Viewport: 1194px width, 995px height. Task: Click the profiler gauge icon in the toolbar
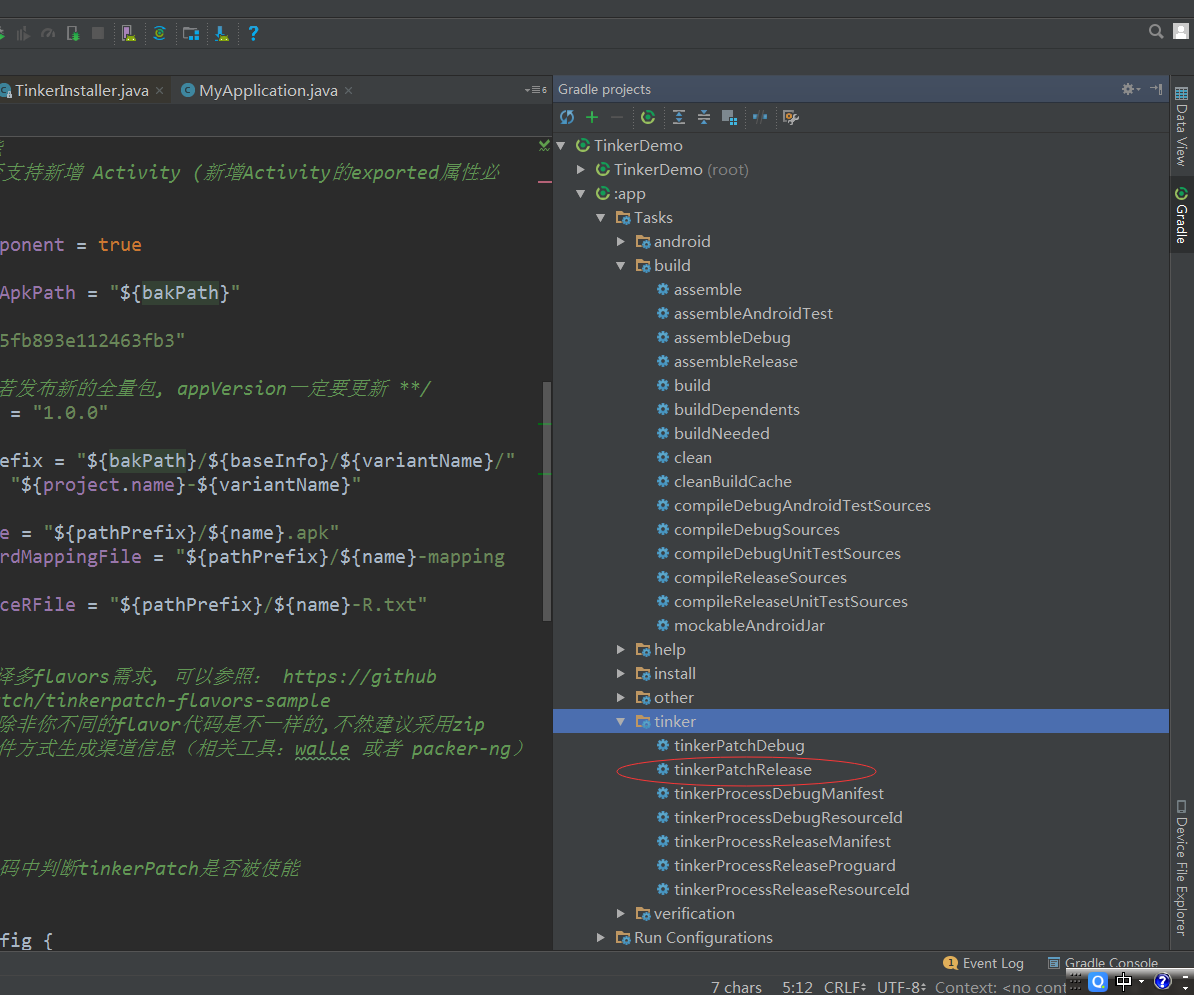click(48, 33)
